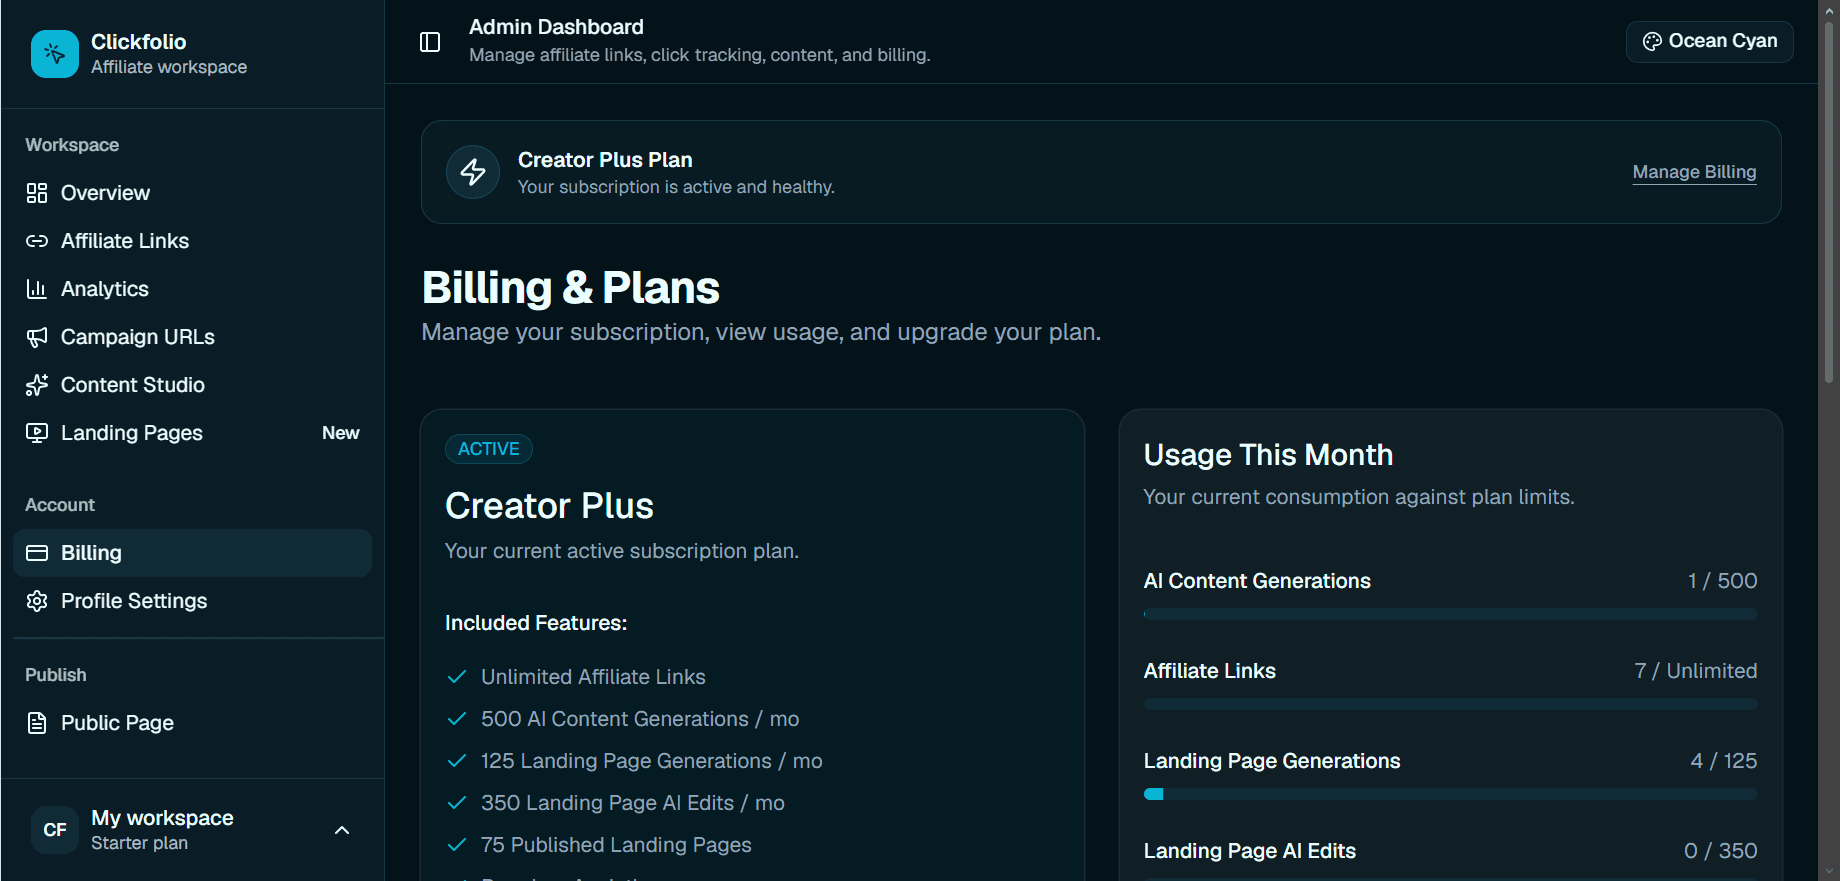The width and height of the screenshot is (1840, 881).
Task: Click the 'Admin Dashboard' header title
Action: coord(556,27)
